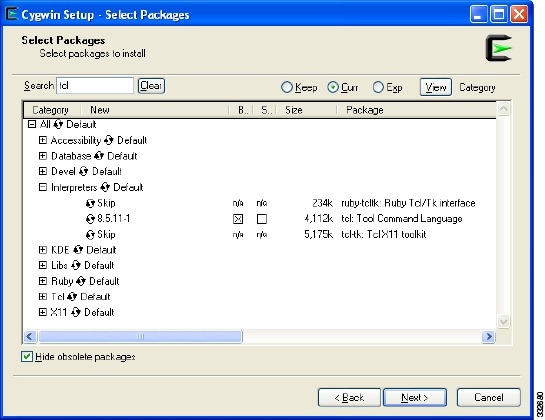
Task: Click cycle icon next to All Default
Action: click(58, 124)
